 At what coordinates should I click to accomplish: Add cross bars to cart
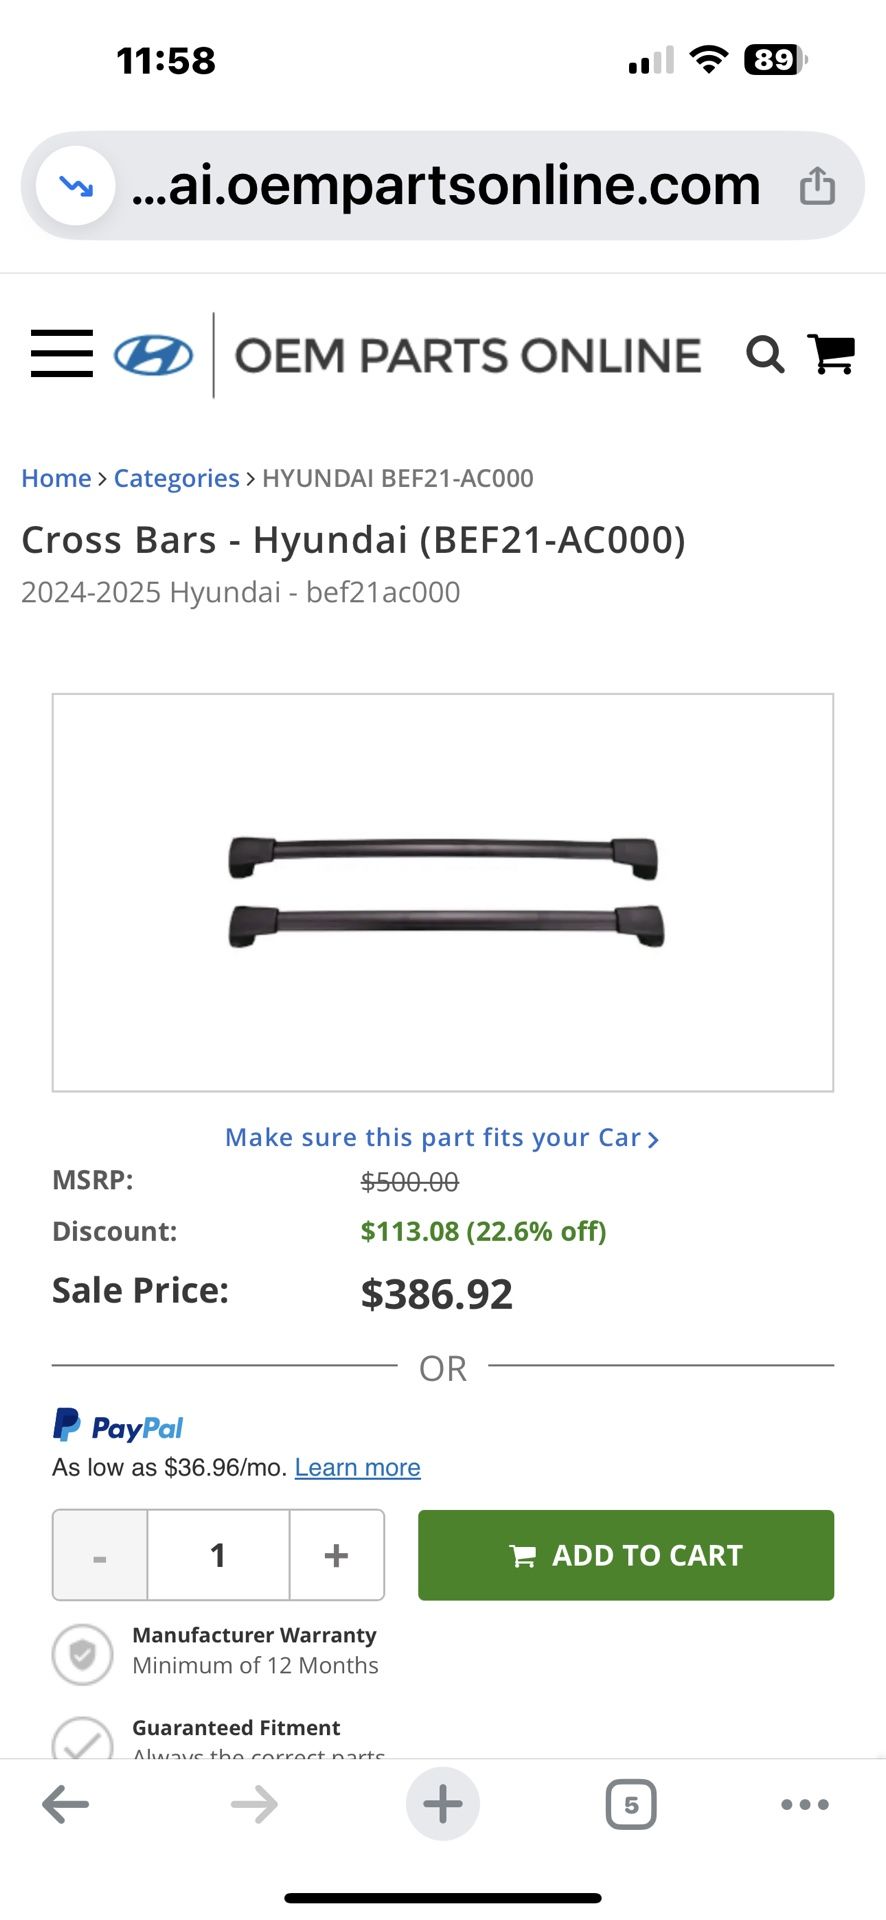(x=626, y=1556)
